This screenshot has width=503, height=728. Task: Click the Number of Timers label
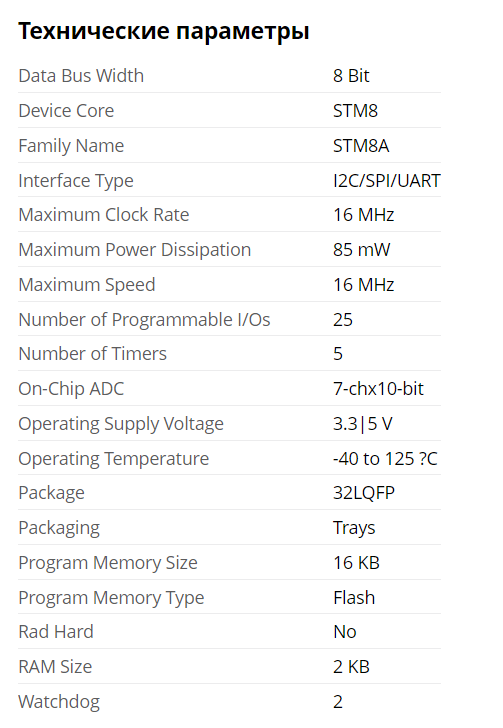92,354
